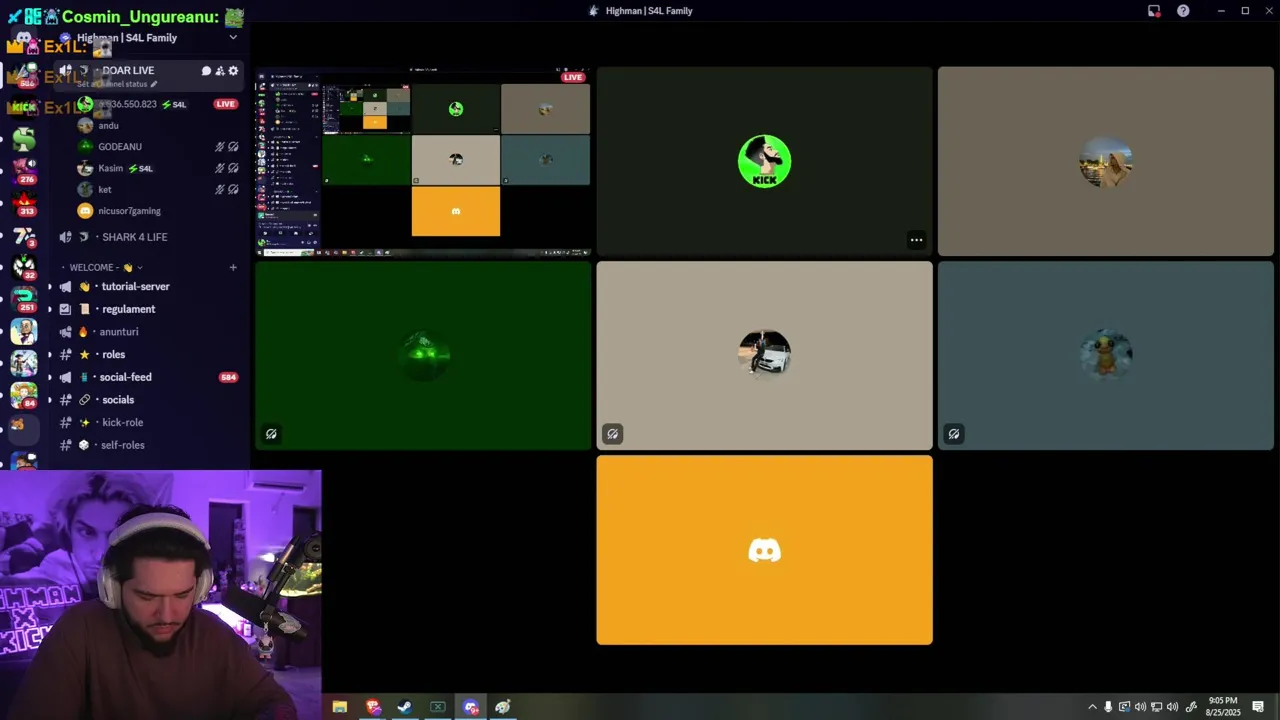Screen dimensions: 1280x720
Task: Expand the socials channel arrow
Action: pyautogui.click(x=50, y=400)
